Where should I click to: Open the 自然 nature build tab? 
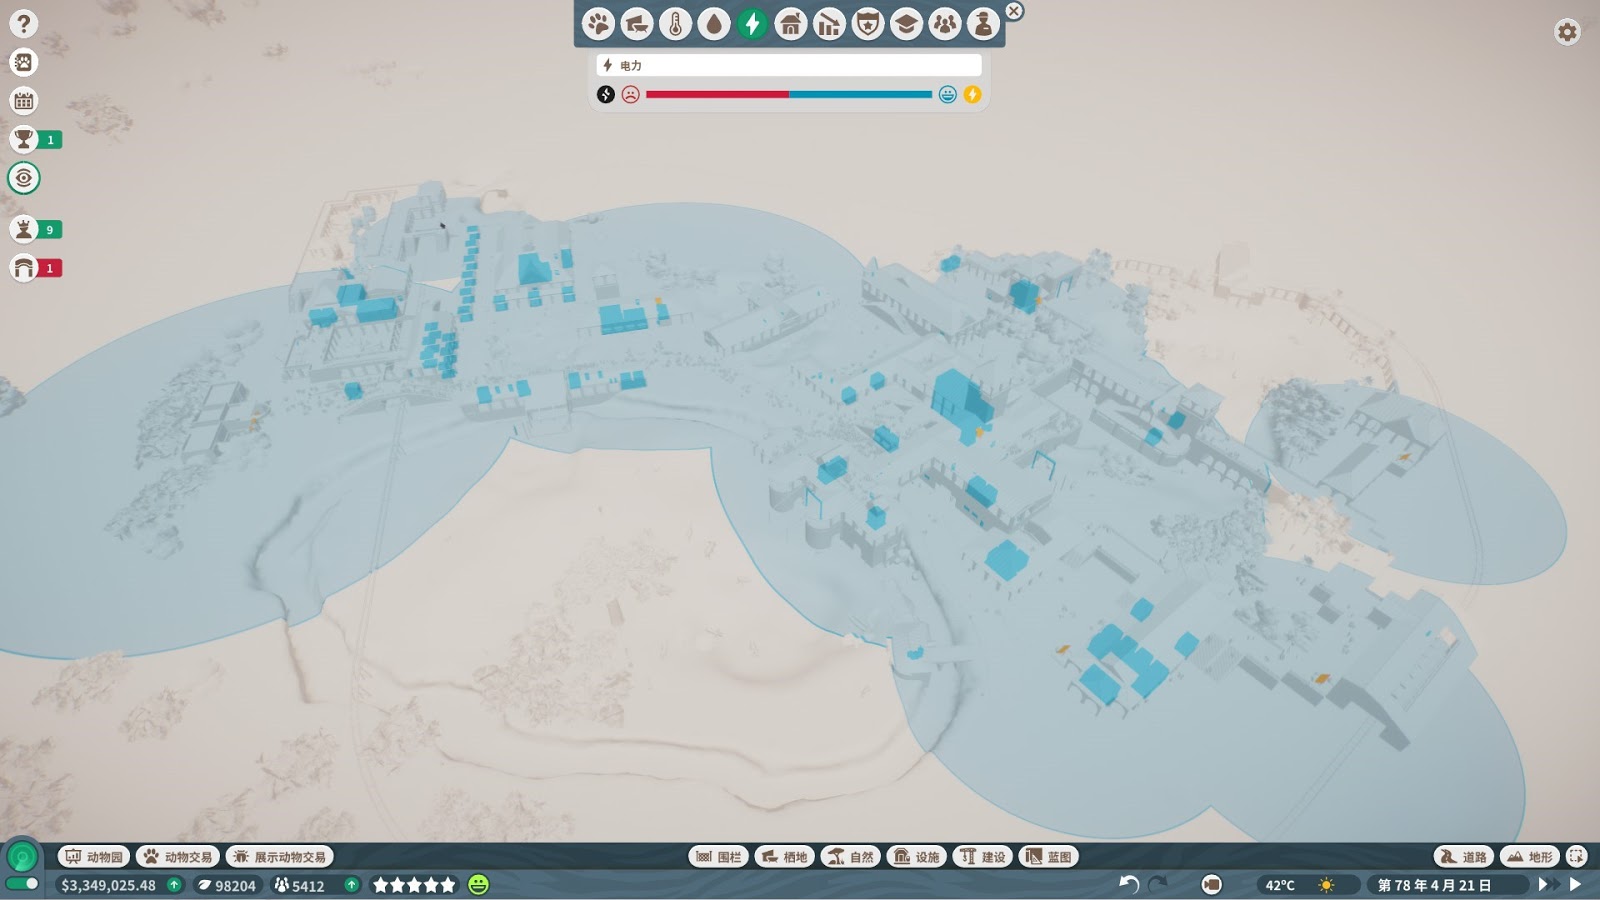[x=850, y=857]
